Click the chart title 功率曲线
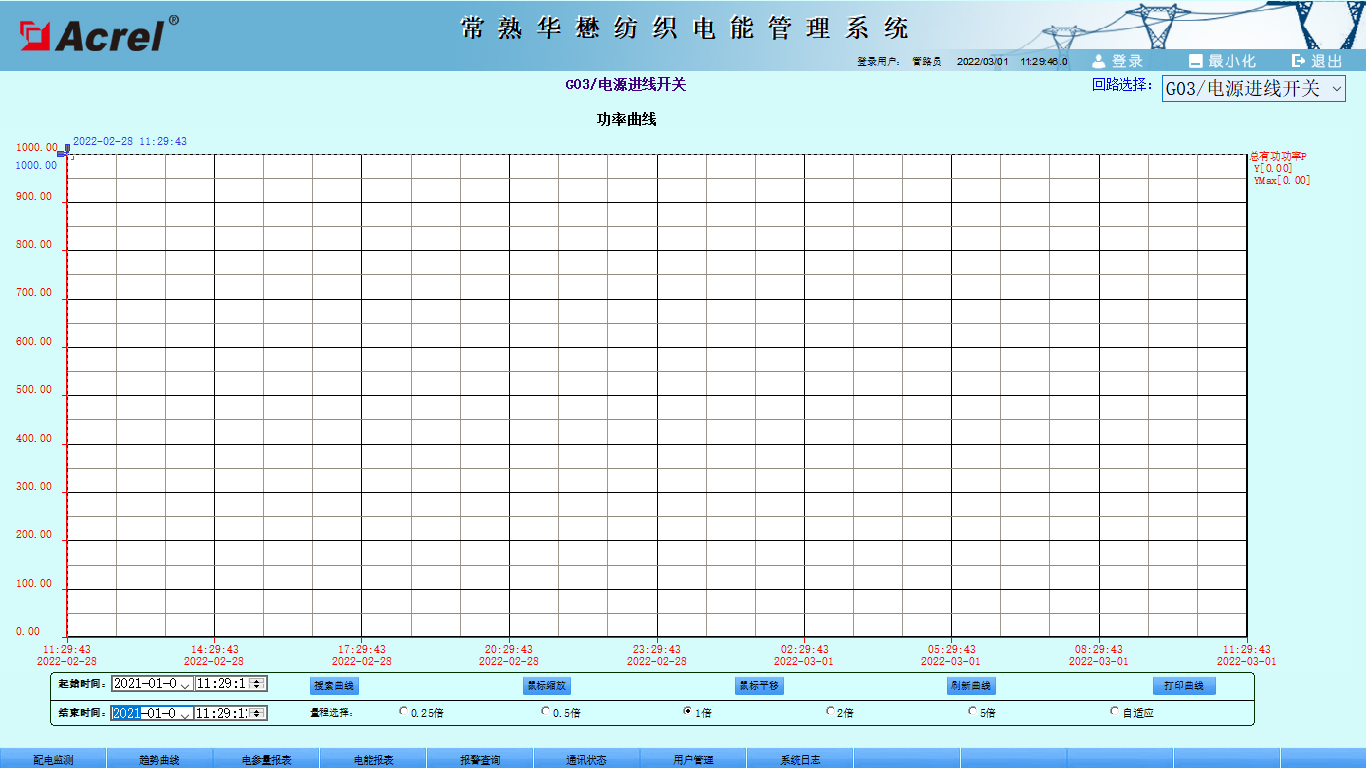1366x768 pixels. 627,120
